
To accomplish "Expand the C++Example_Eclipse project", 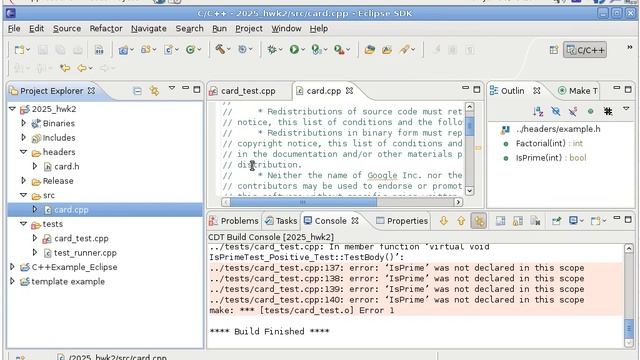I will (x=12, y=267).
